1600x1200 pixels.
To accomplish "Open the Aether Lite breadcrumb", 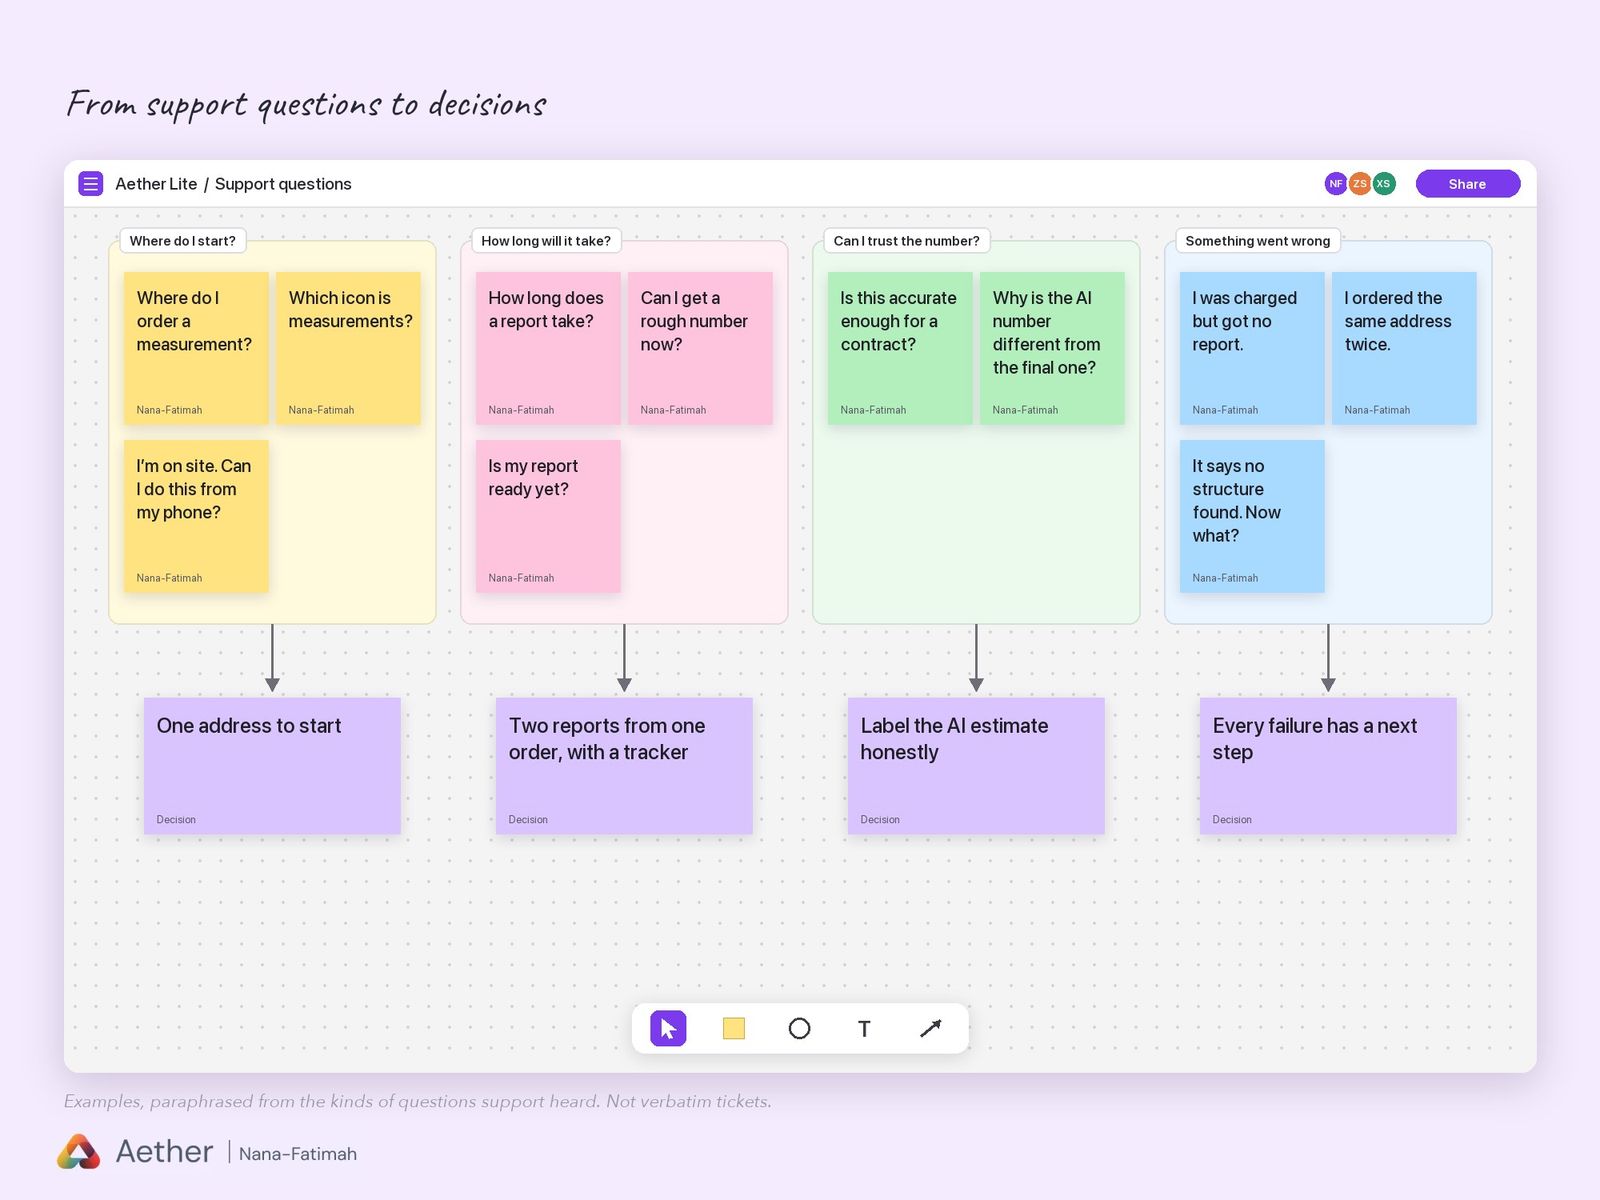I will click(x=156, y=184).
